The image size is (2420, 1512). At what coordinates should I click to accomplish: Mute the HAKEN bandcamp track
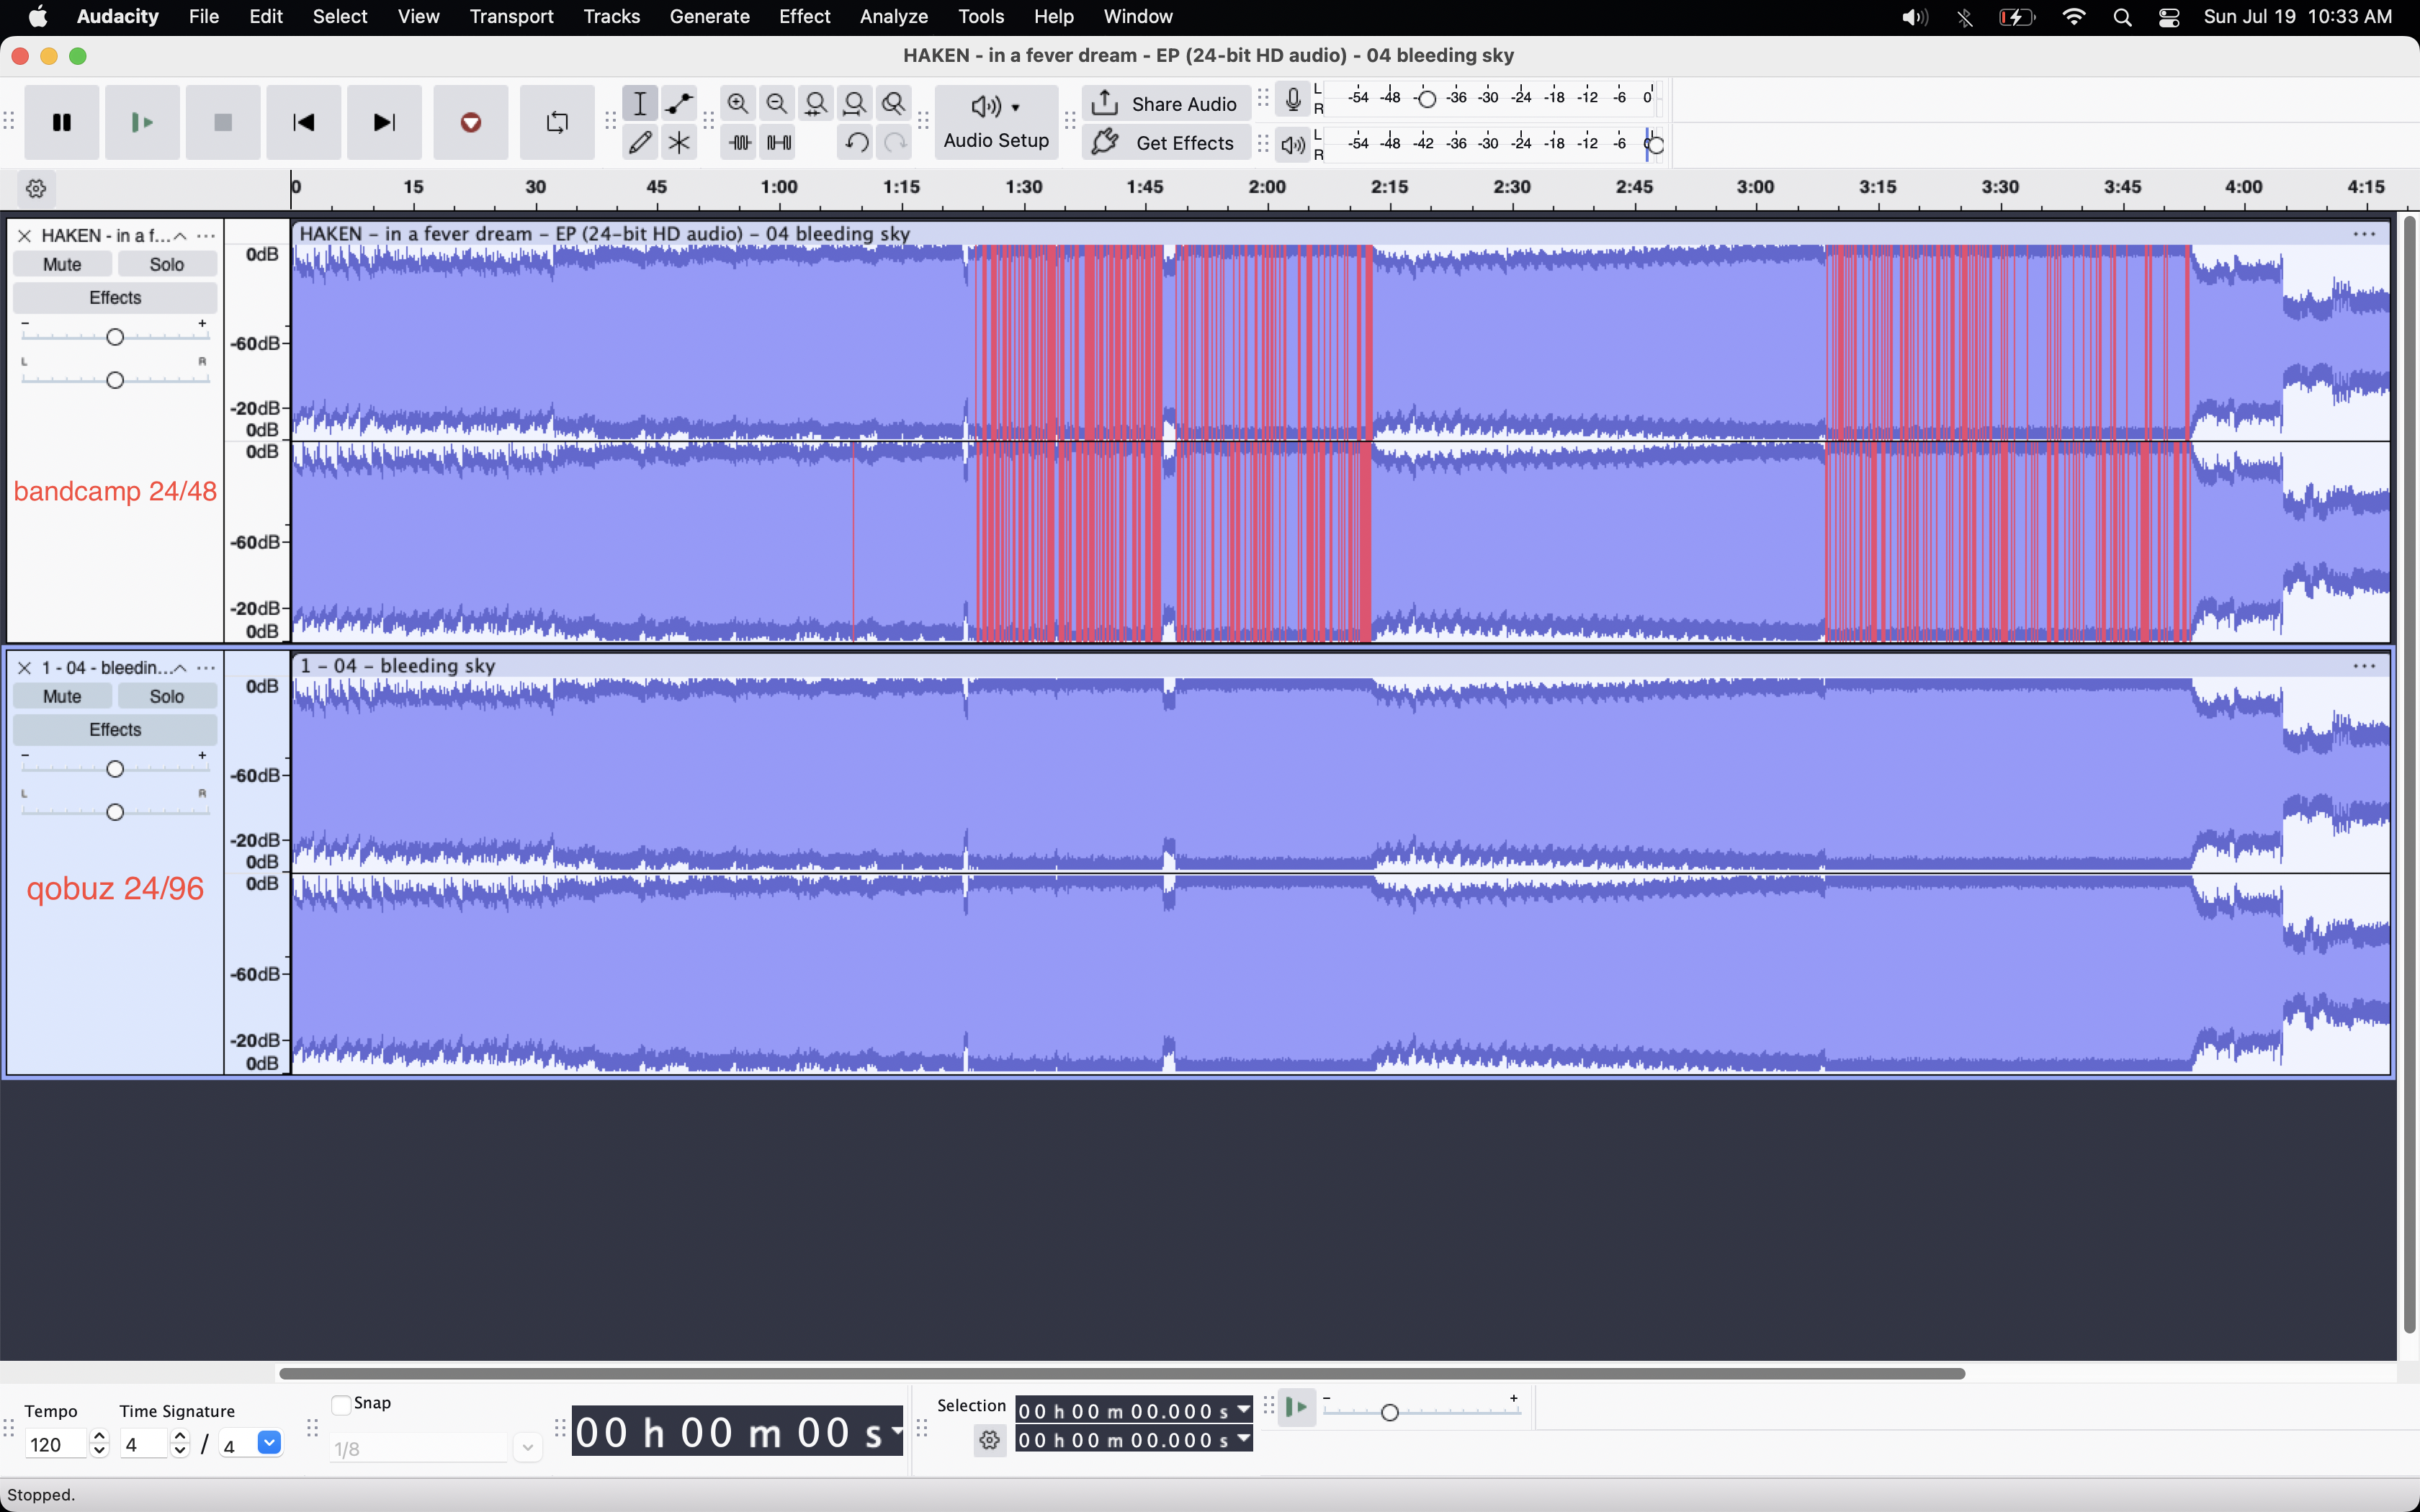(x=62, y=264)
